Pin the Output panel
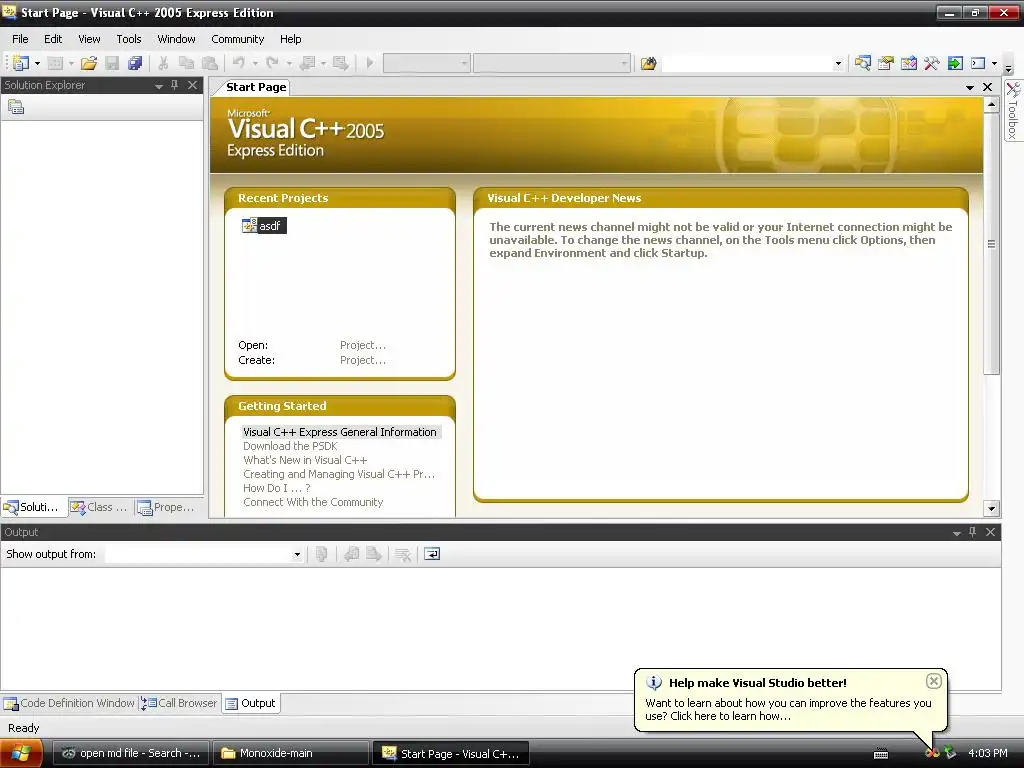 972,532
